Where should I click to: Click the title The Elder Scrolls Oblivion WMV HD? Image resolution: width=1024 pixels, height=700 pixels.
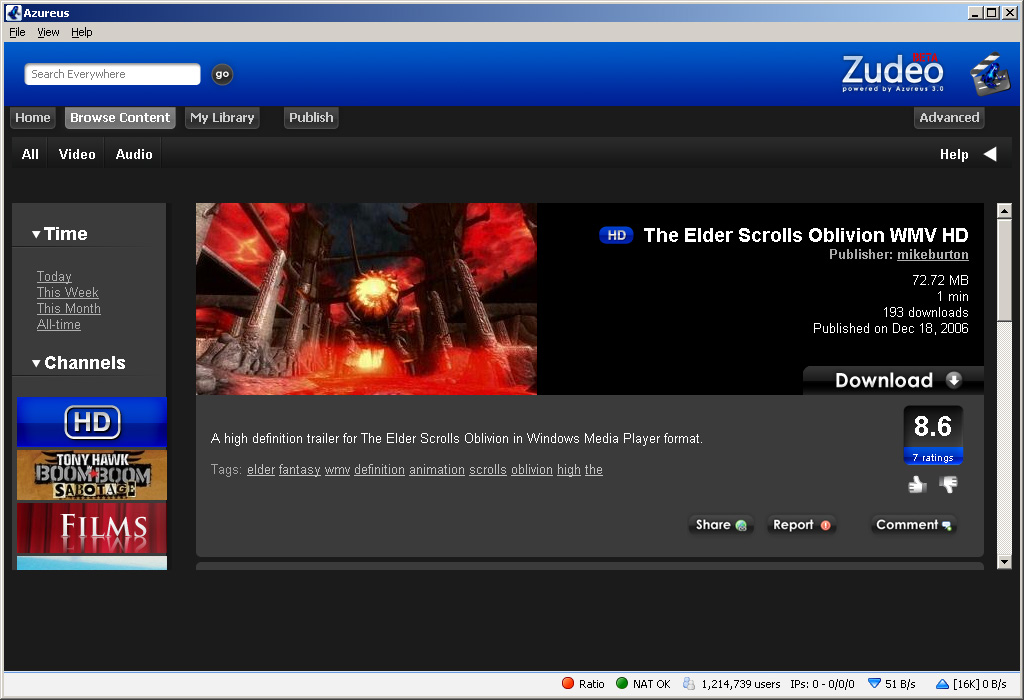click(x=806, y=235)
